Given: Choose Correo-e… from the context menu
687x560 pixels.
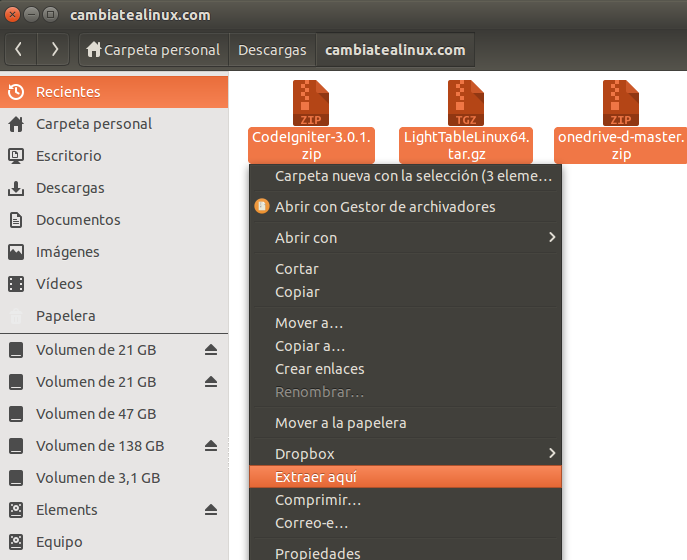Looking at the screenshot, I should [405, 523].
